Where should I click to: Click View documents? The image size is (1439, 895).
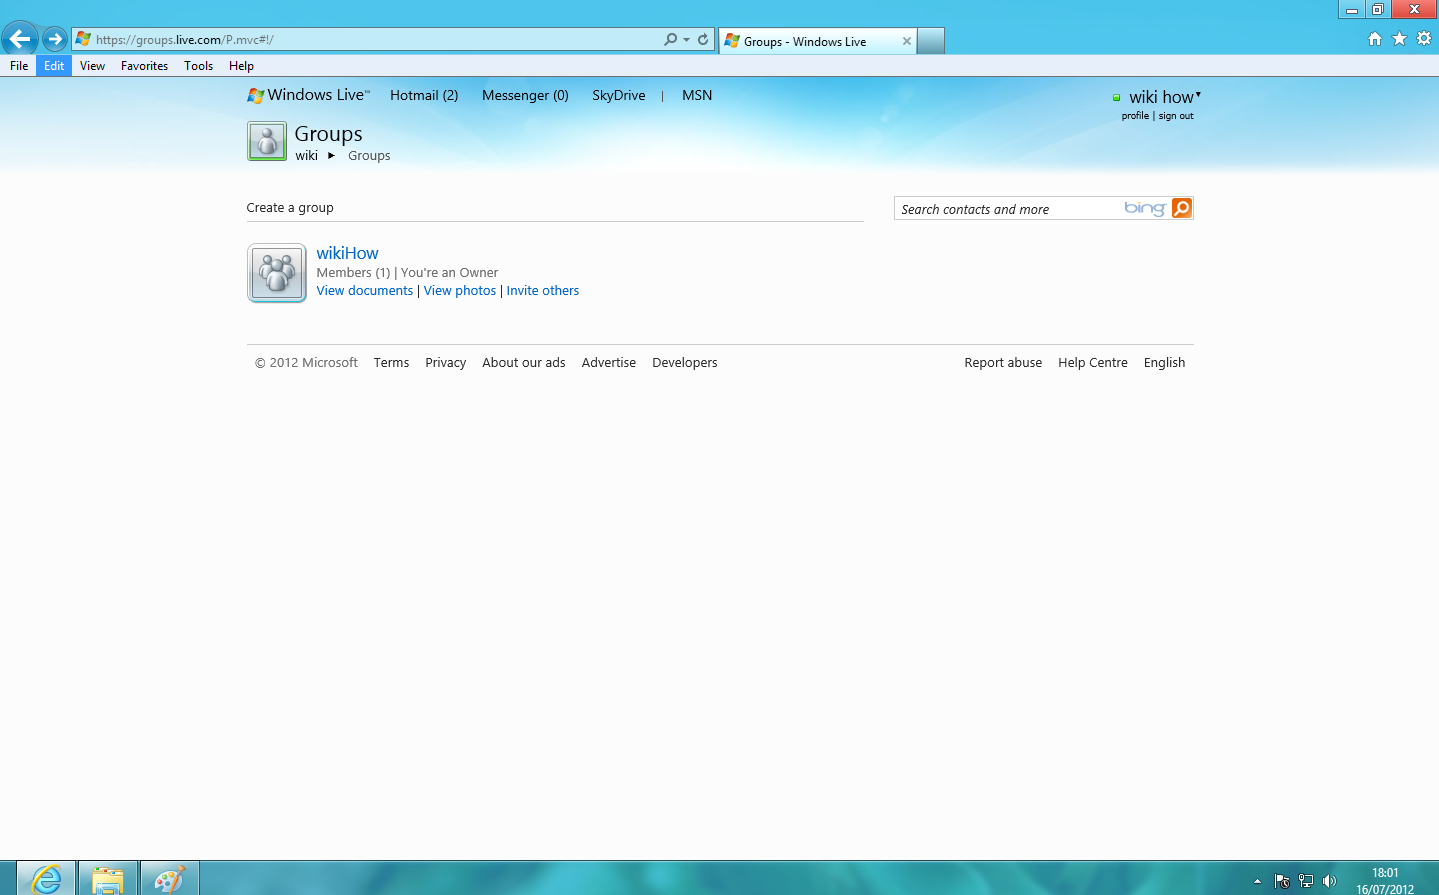point(365,291)
